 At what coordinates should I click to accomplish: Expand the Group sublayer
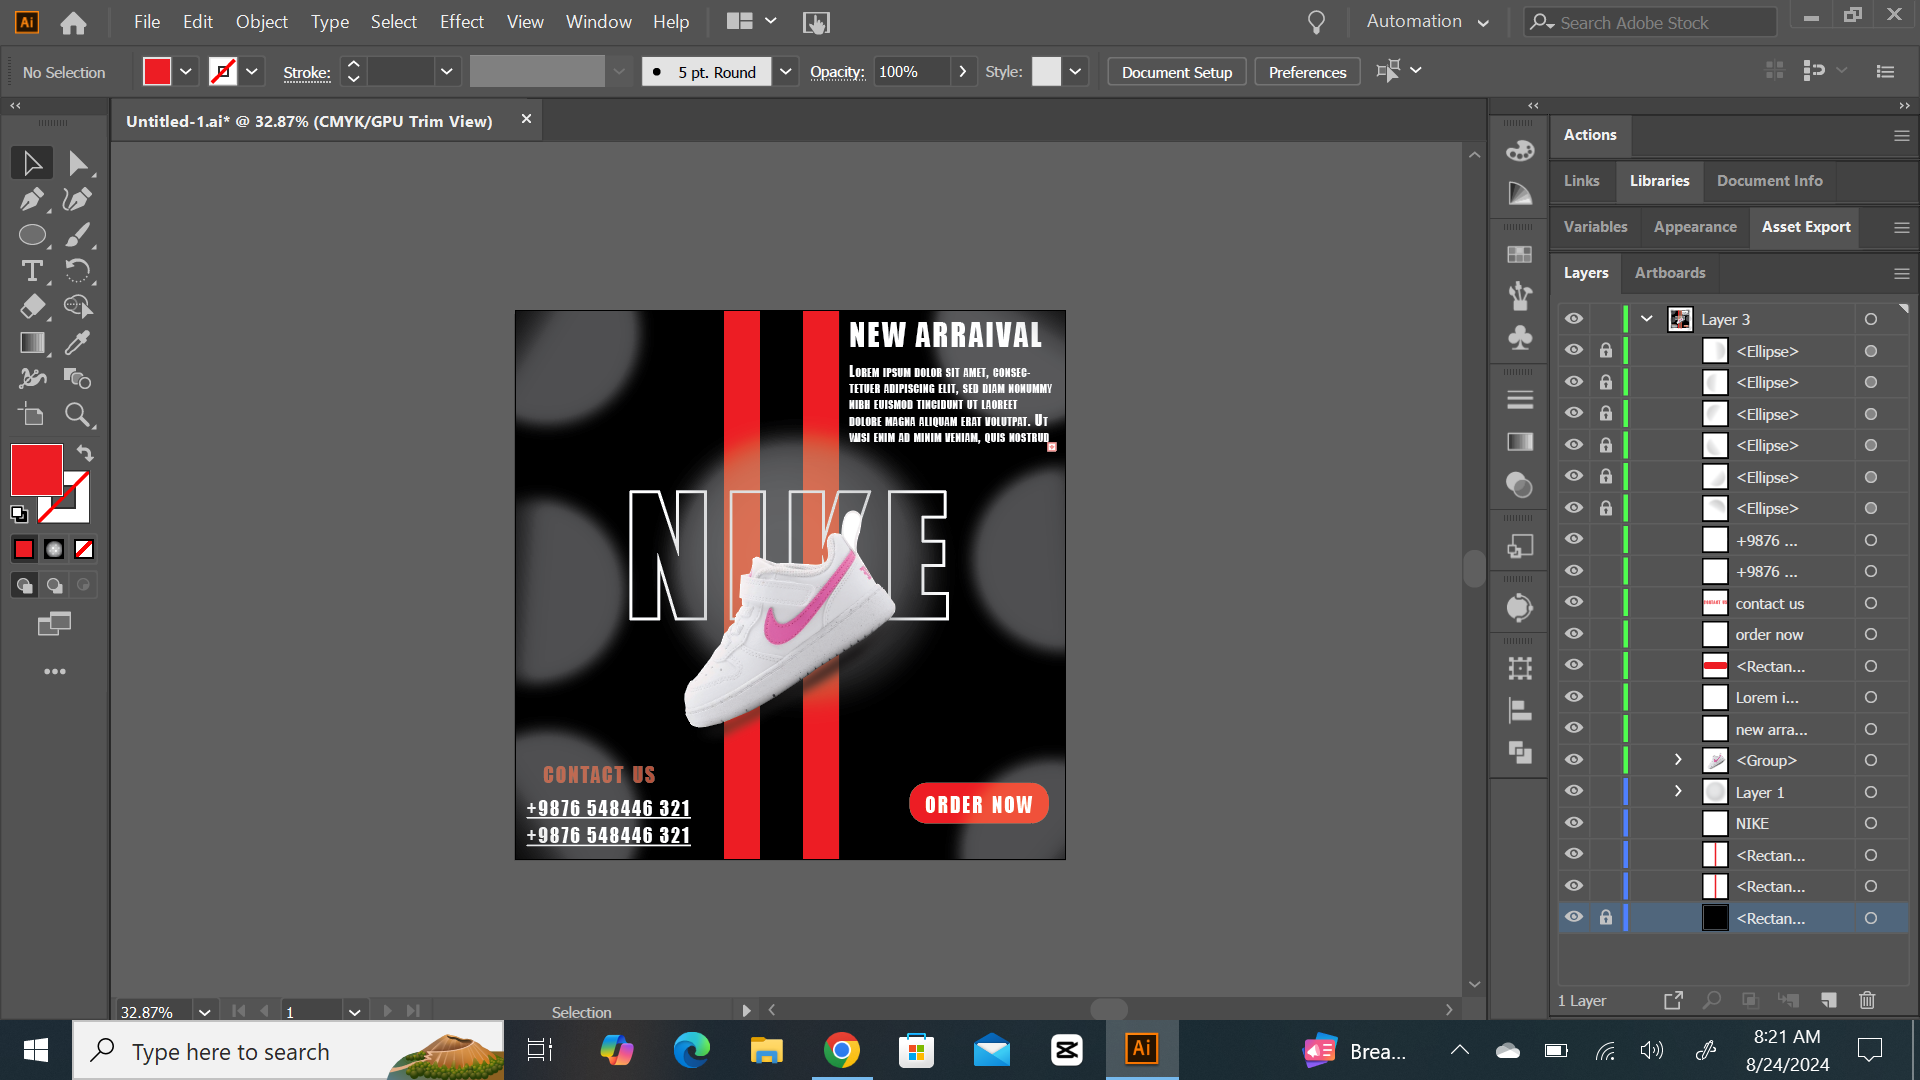[x=1679, y=760]
